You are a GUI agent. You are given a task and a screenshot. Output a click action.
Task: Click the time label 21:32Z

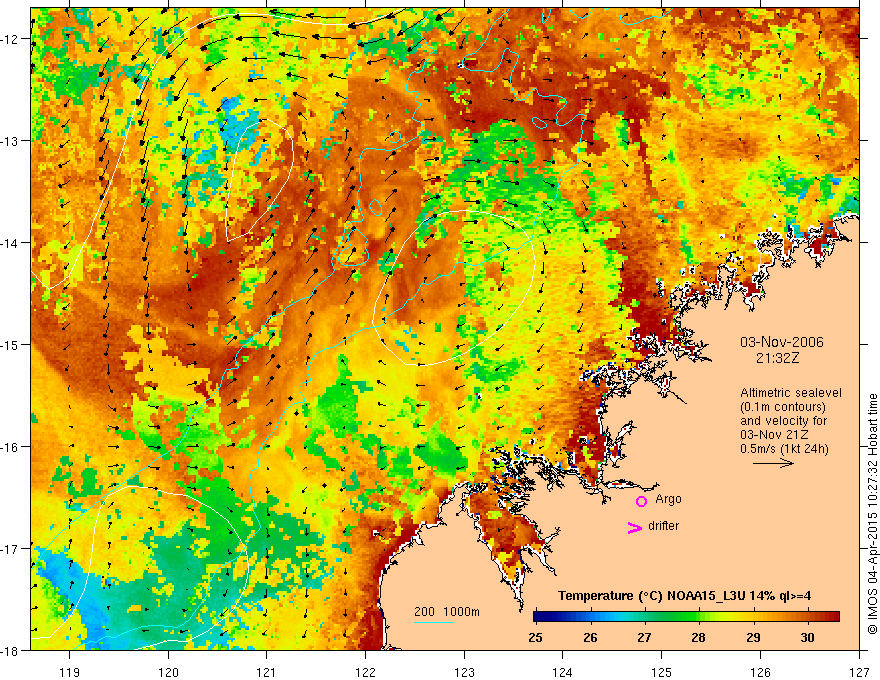coord(777,357)
